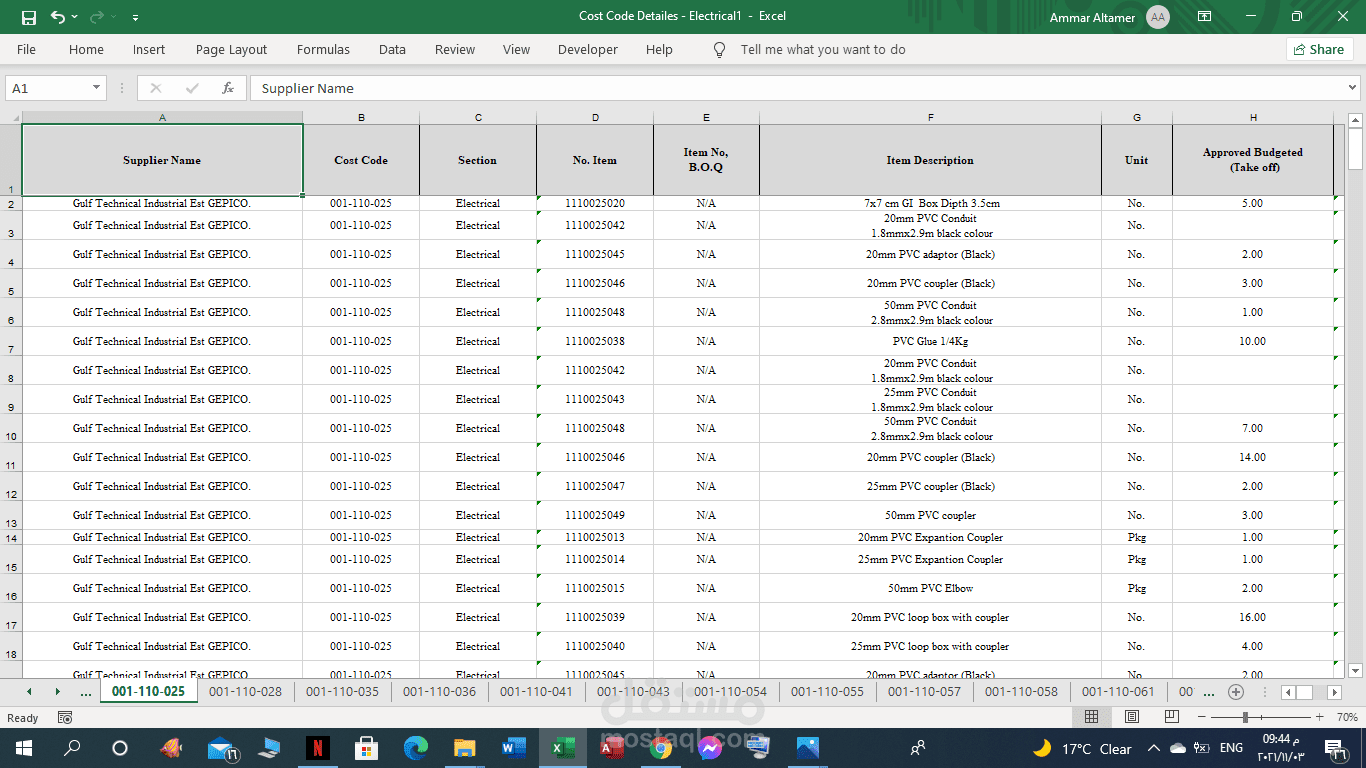Screen dimensions: 1366x768
Task: Click the Share button
Action: 1319,49
